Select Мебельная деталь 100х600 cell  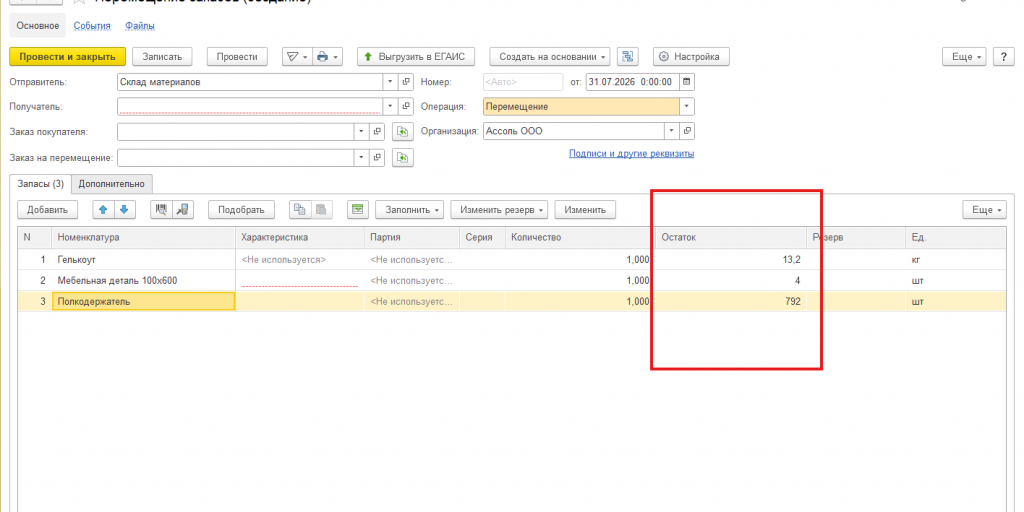[x=144, y=280]
